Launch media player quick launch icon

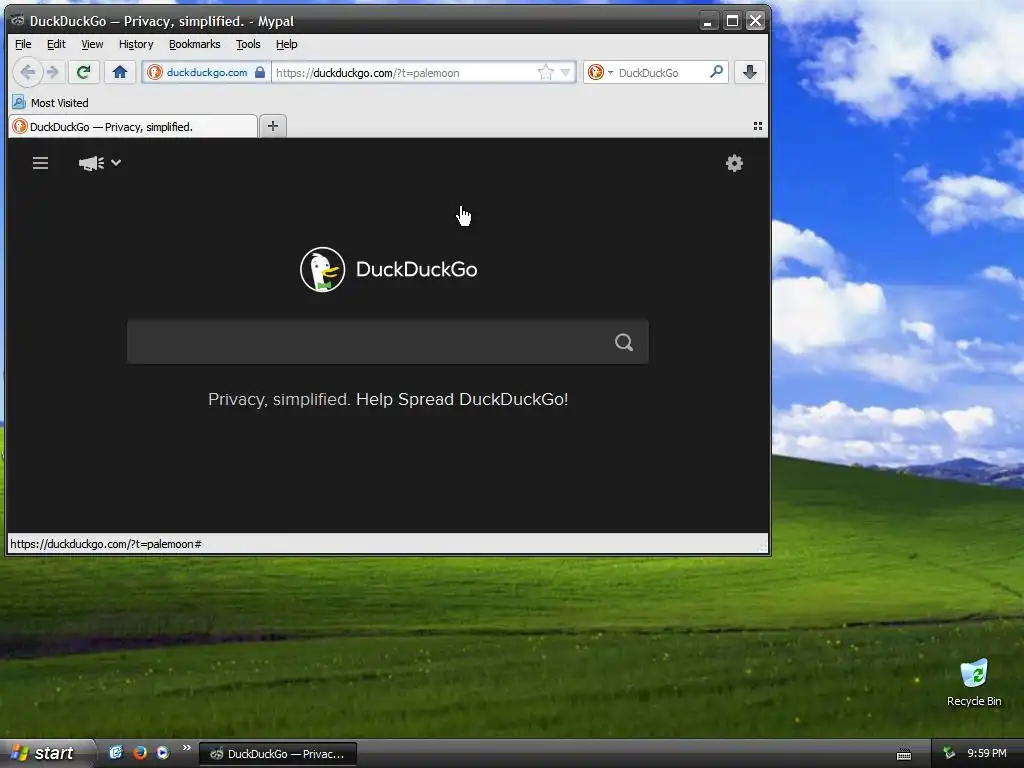163,753
